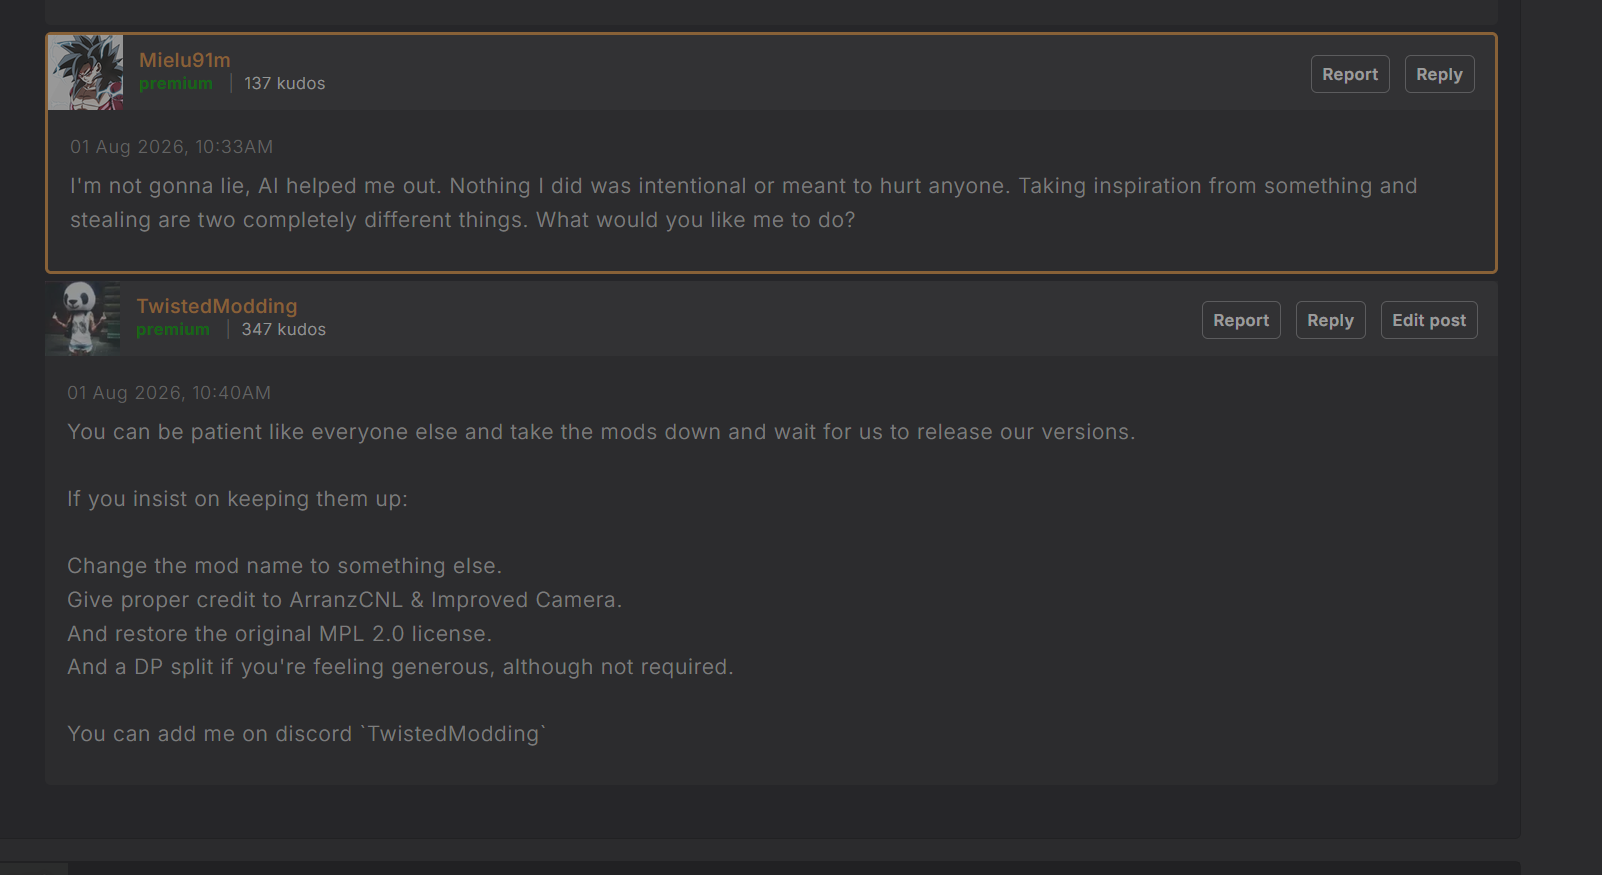Image resolution: width=1602 pixels, height=875 pixels.
Task: Open the TwistedModding username profile link
Action: (217, 306)
